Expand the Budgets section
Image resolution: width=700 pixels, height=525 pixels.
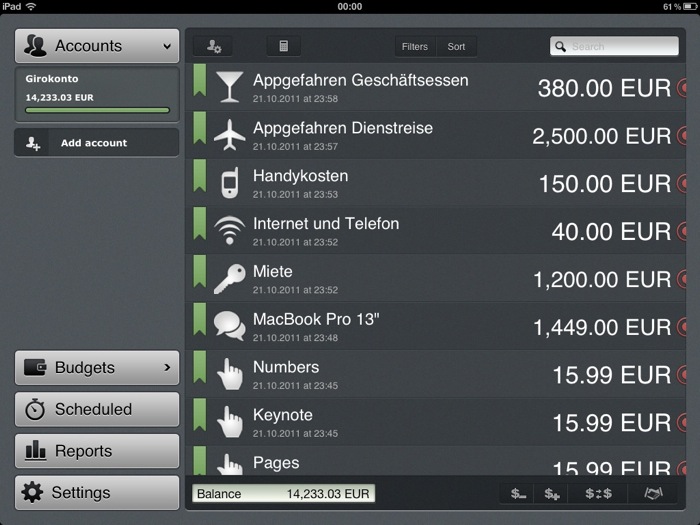(x=97, y=367)
